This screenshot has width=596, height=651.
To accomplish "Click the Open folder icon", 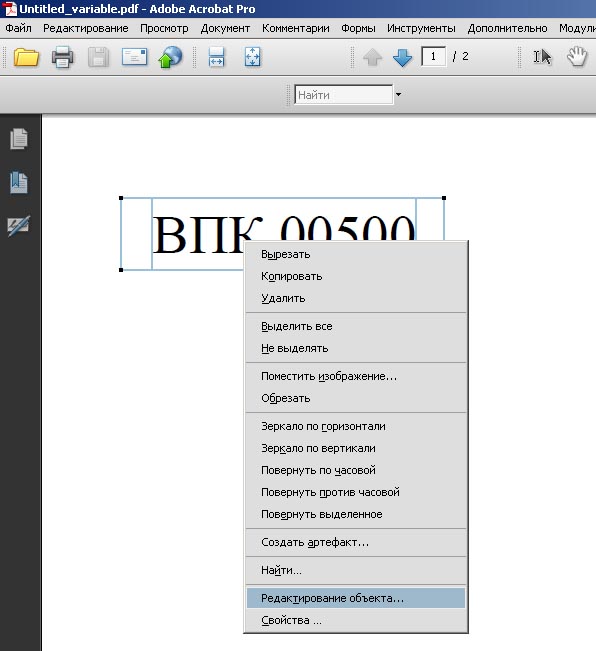I will click(26, 57).
